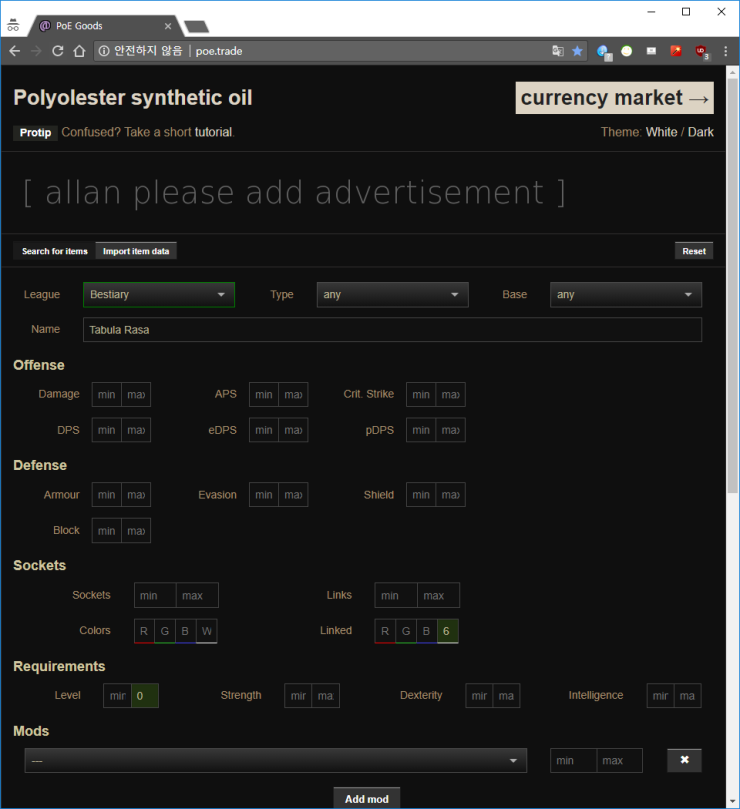Open the Base dropdown
The image size is (740, 809).
[626, 295]
